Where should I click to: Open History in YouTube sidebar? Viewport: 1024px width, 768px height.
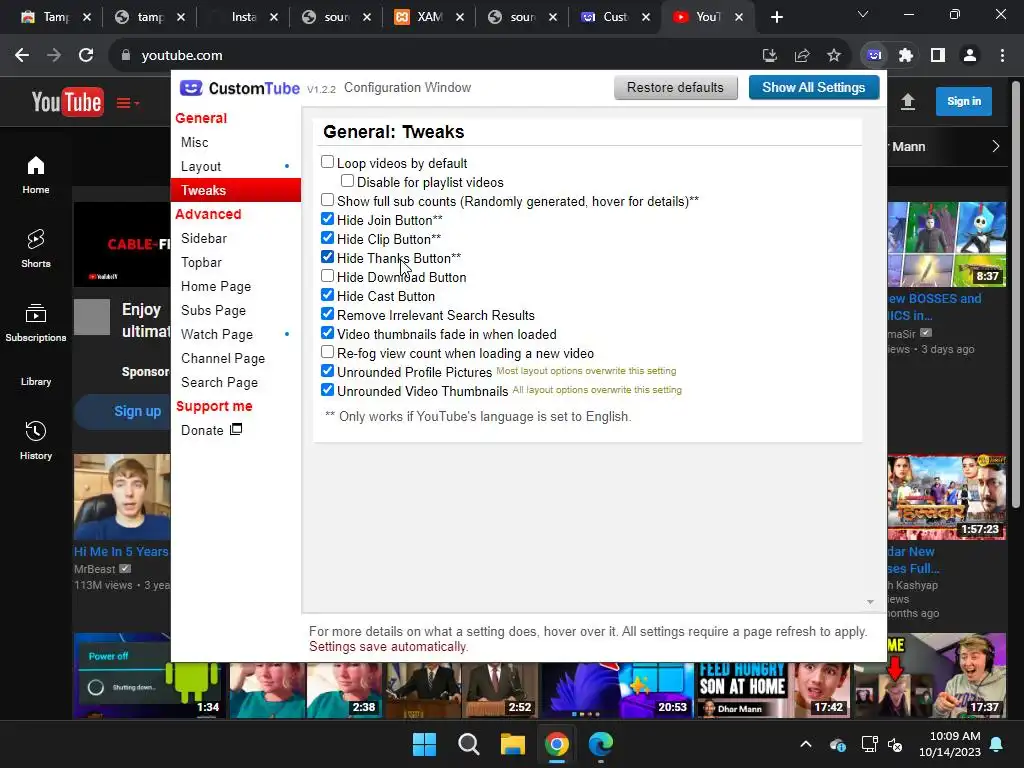point(36,440)
